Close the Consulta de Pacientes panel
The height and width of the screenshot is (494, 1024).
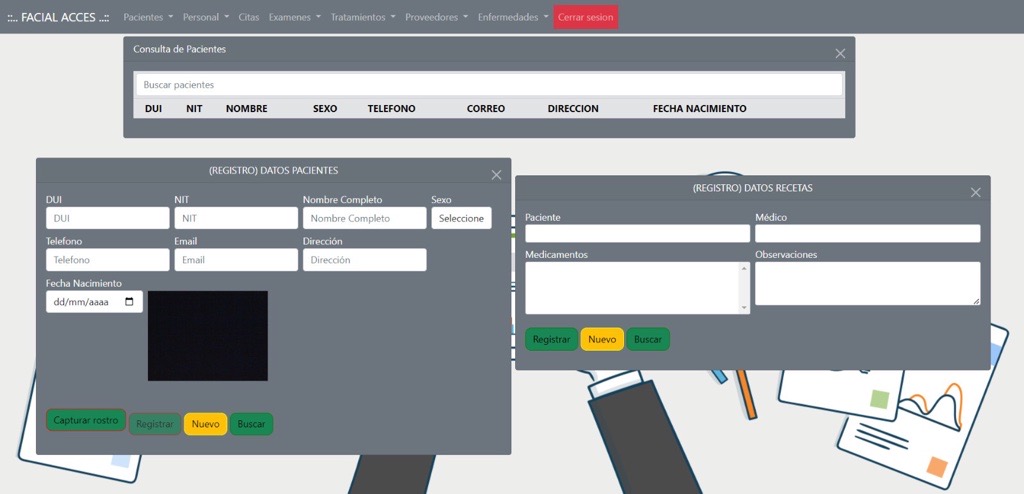coord(840,54)
